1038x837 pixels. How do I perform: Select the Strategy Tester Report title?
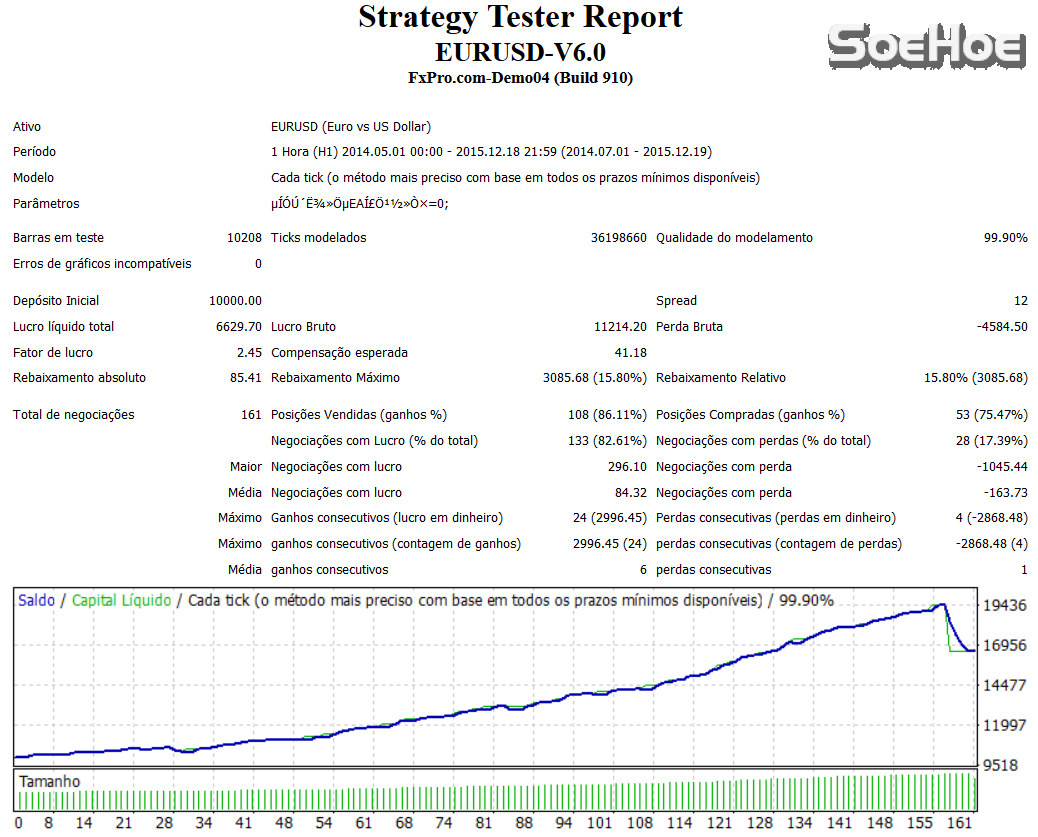pos(519,17)
